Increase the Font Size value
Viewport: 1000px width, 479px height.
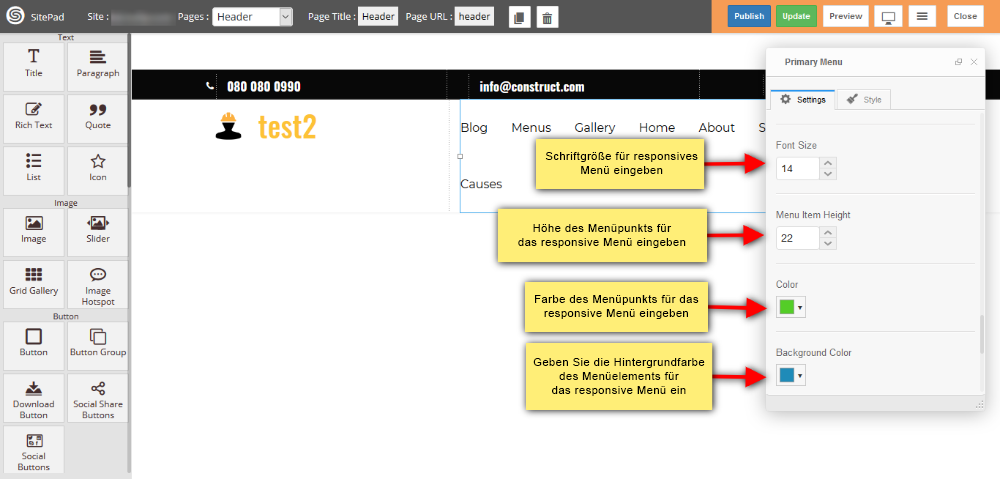(828, 163)
